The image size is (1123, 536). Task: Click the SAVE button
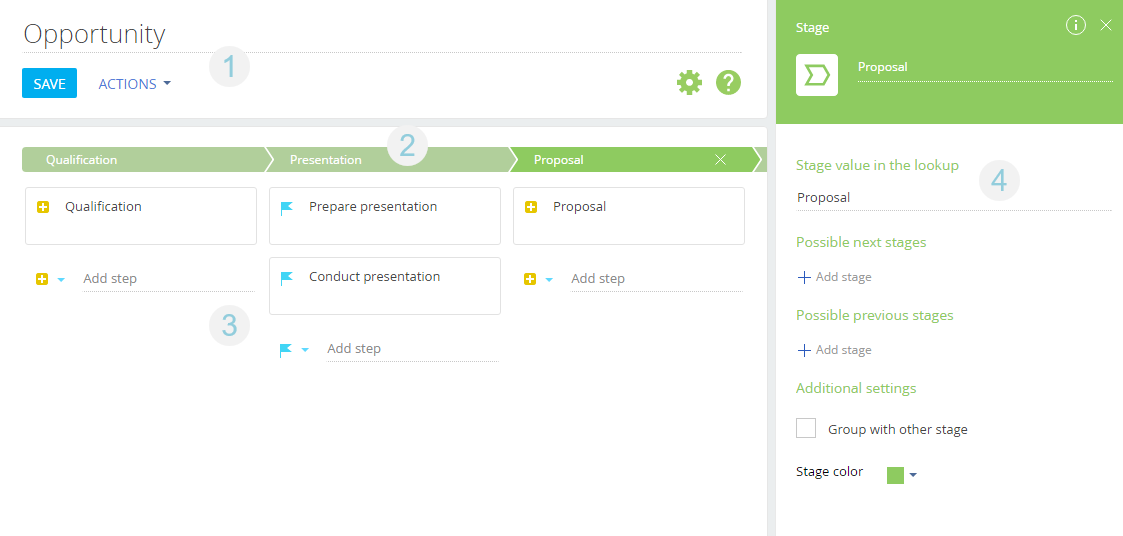pos(49,84)
